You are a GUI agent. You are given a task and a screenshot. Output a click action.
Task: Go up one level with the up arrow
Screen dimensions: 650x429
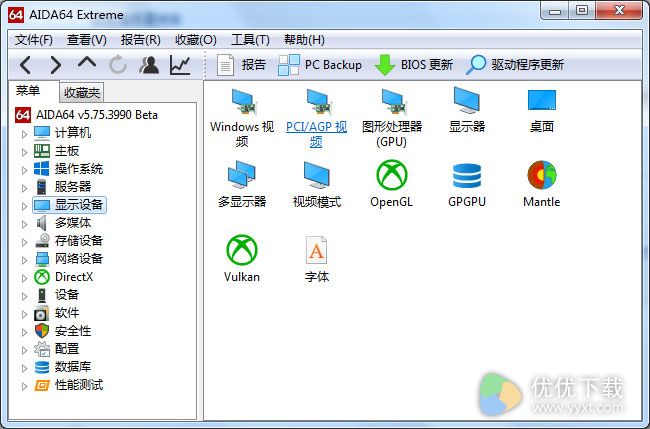87,63
